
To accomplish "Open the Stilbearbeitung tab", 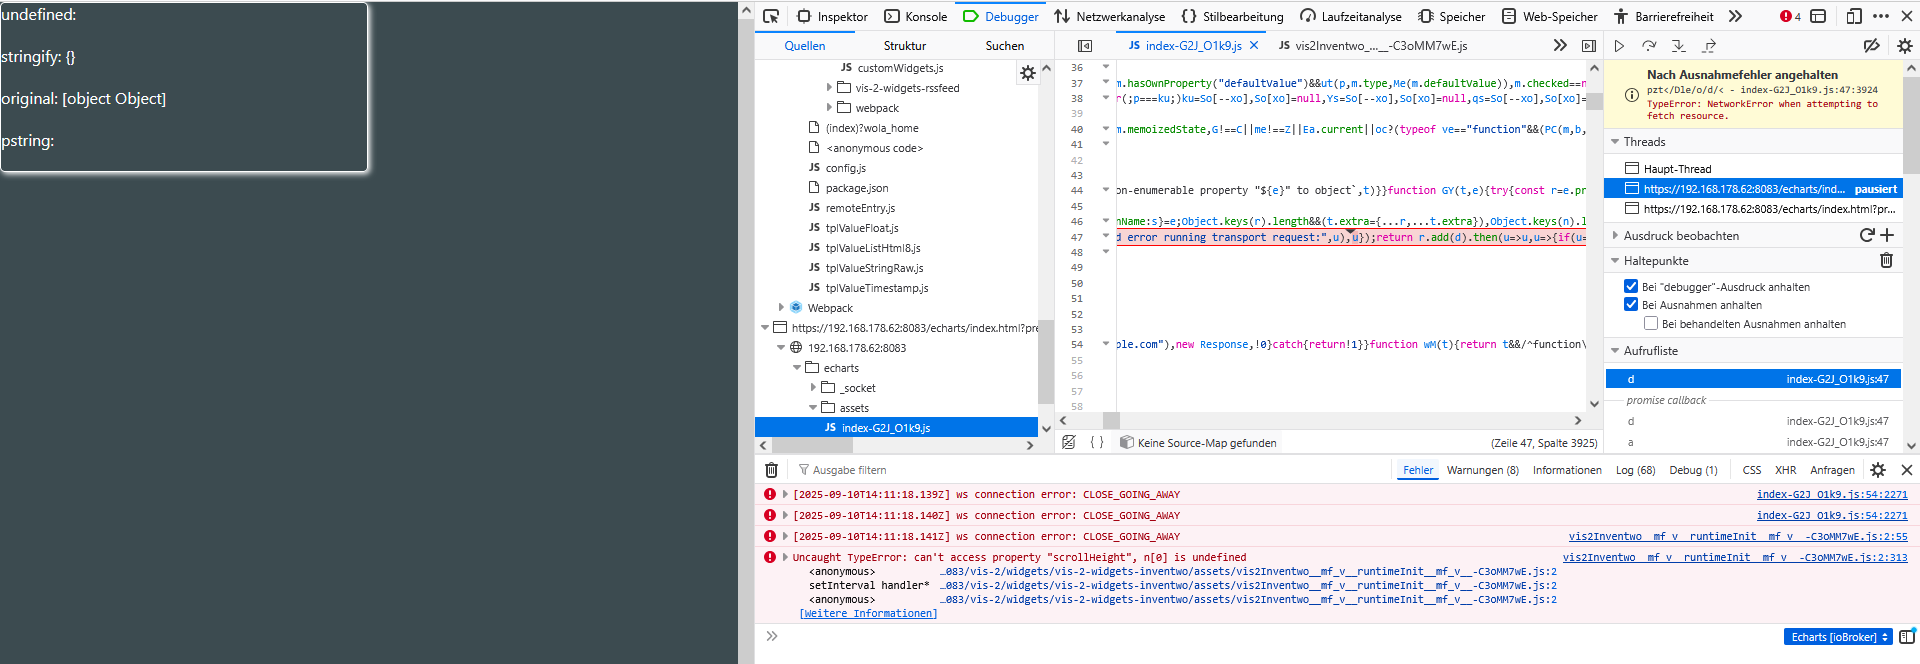I will [x=1232, y=16].
